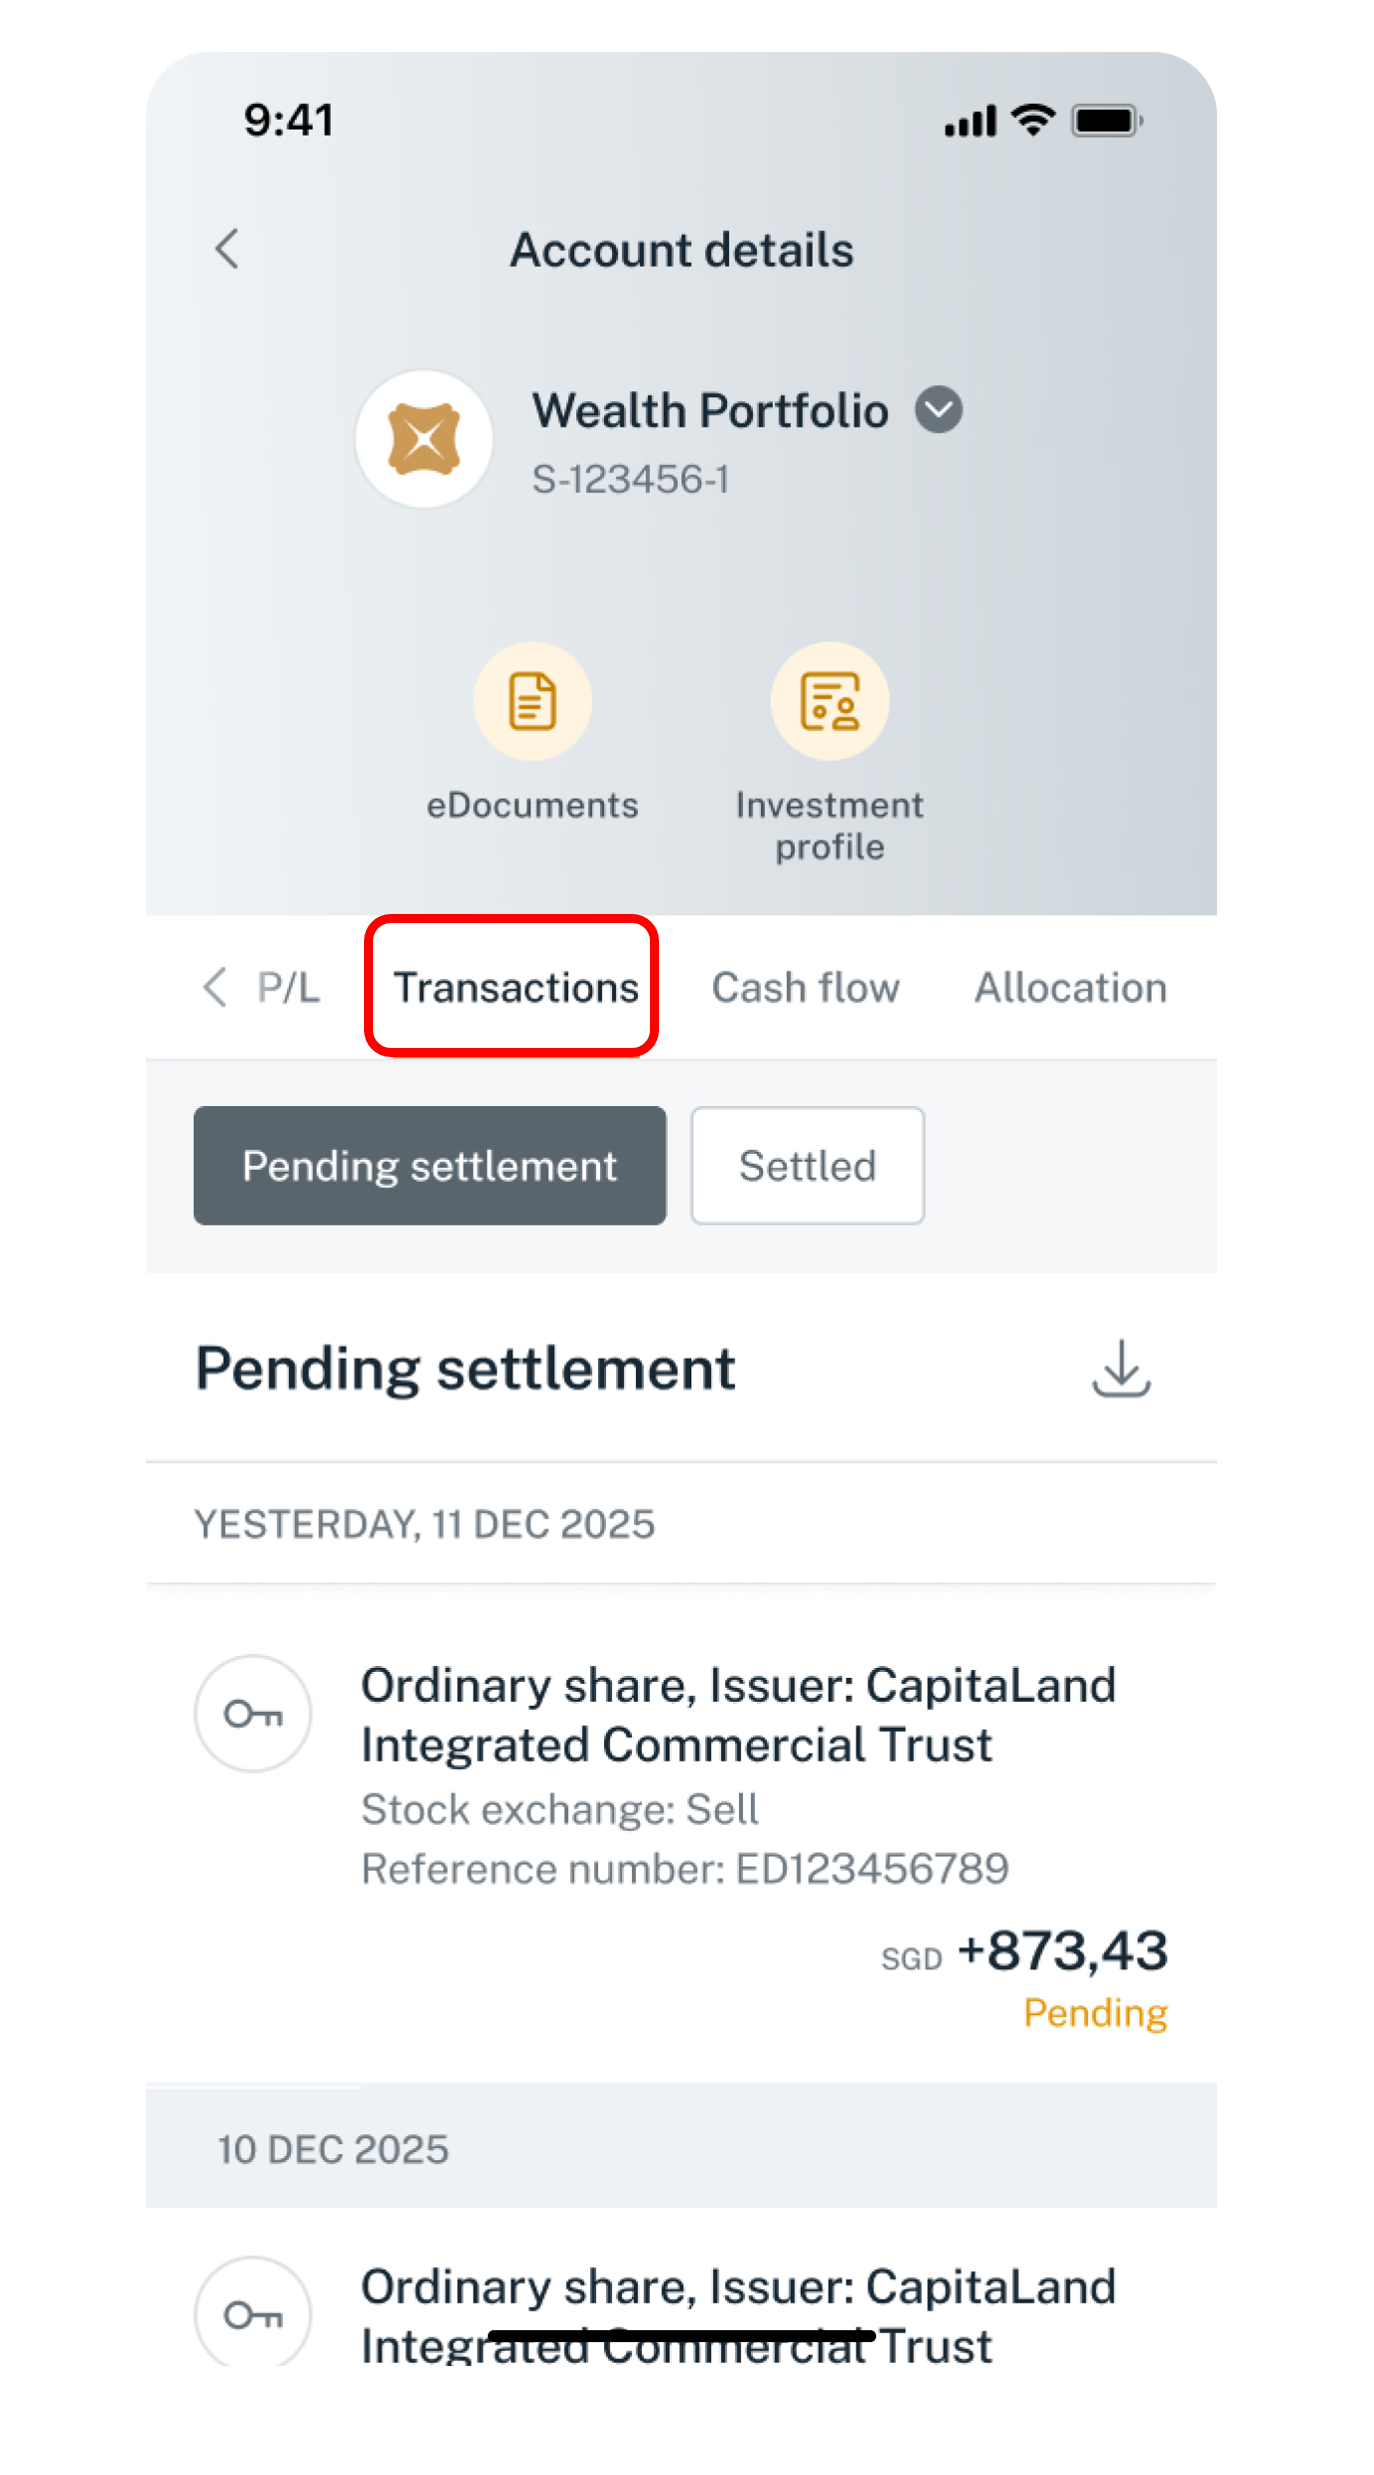Tap key icon of 10 Dec transaction
Viewport: 1374px width, 2475px height.
(253, 2314)
